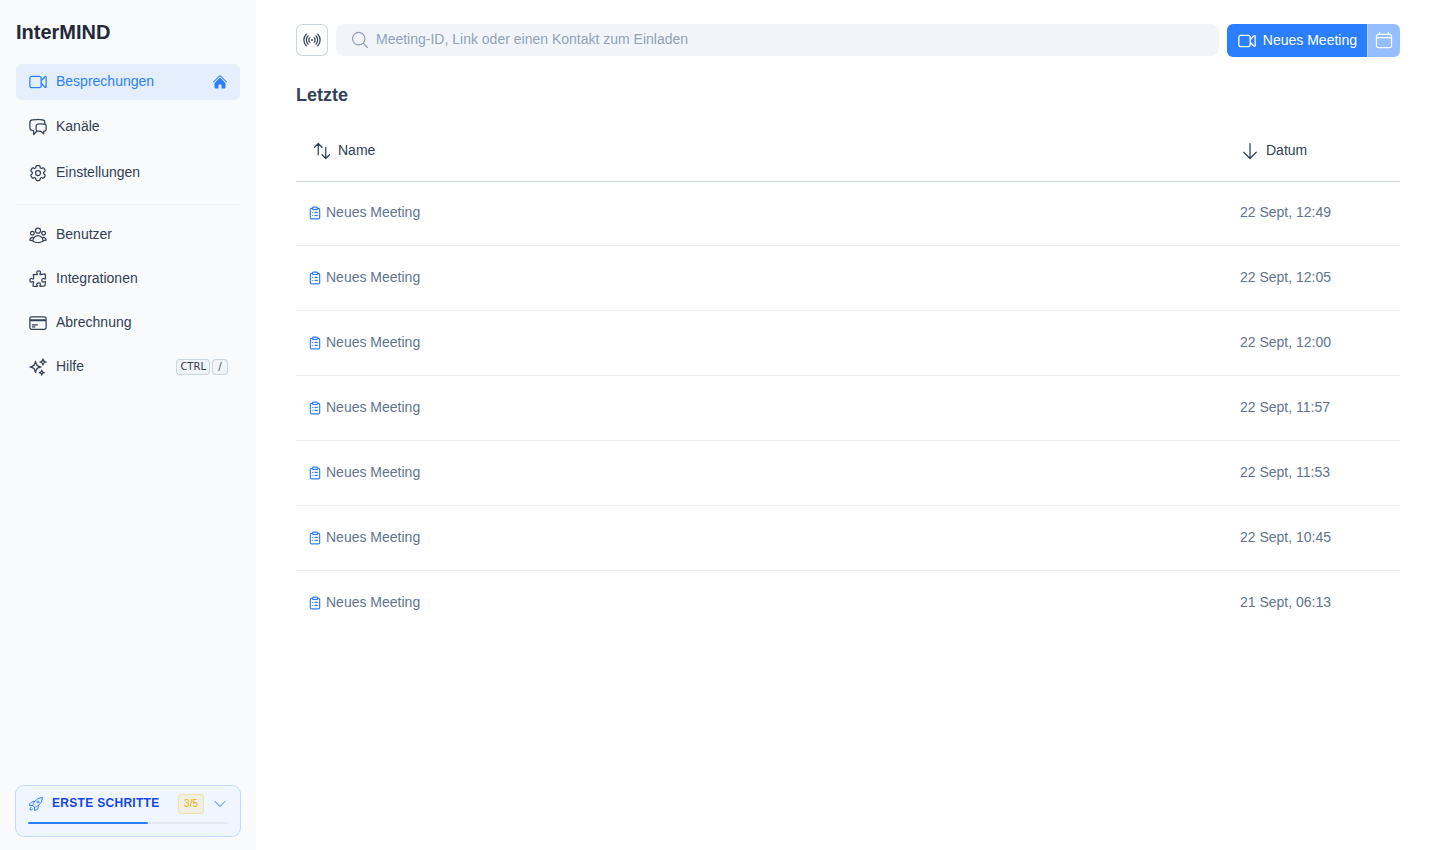The width and height of the screenshot is (1440, 850).
Task: Click the InterMIND logo text
Action: click(63, 32)
